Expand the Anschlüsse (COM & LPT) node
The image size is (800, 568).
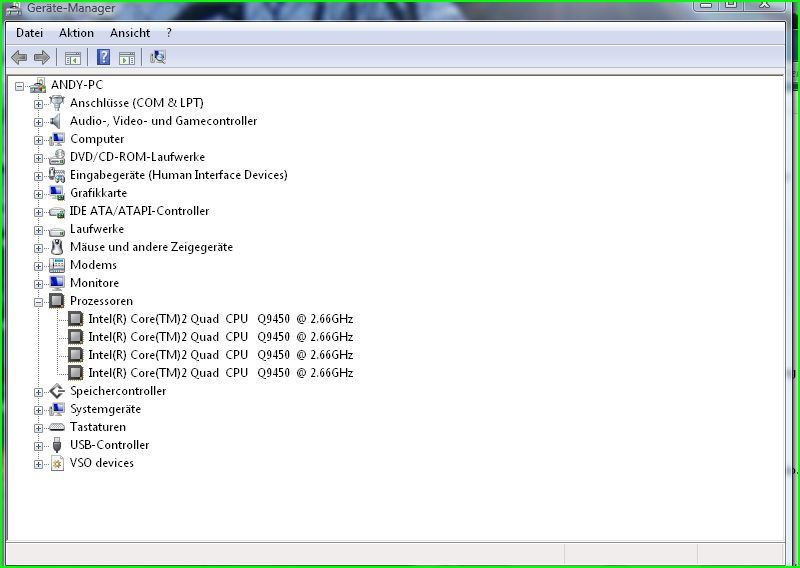38,104
